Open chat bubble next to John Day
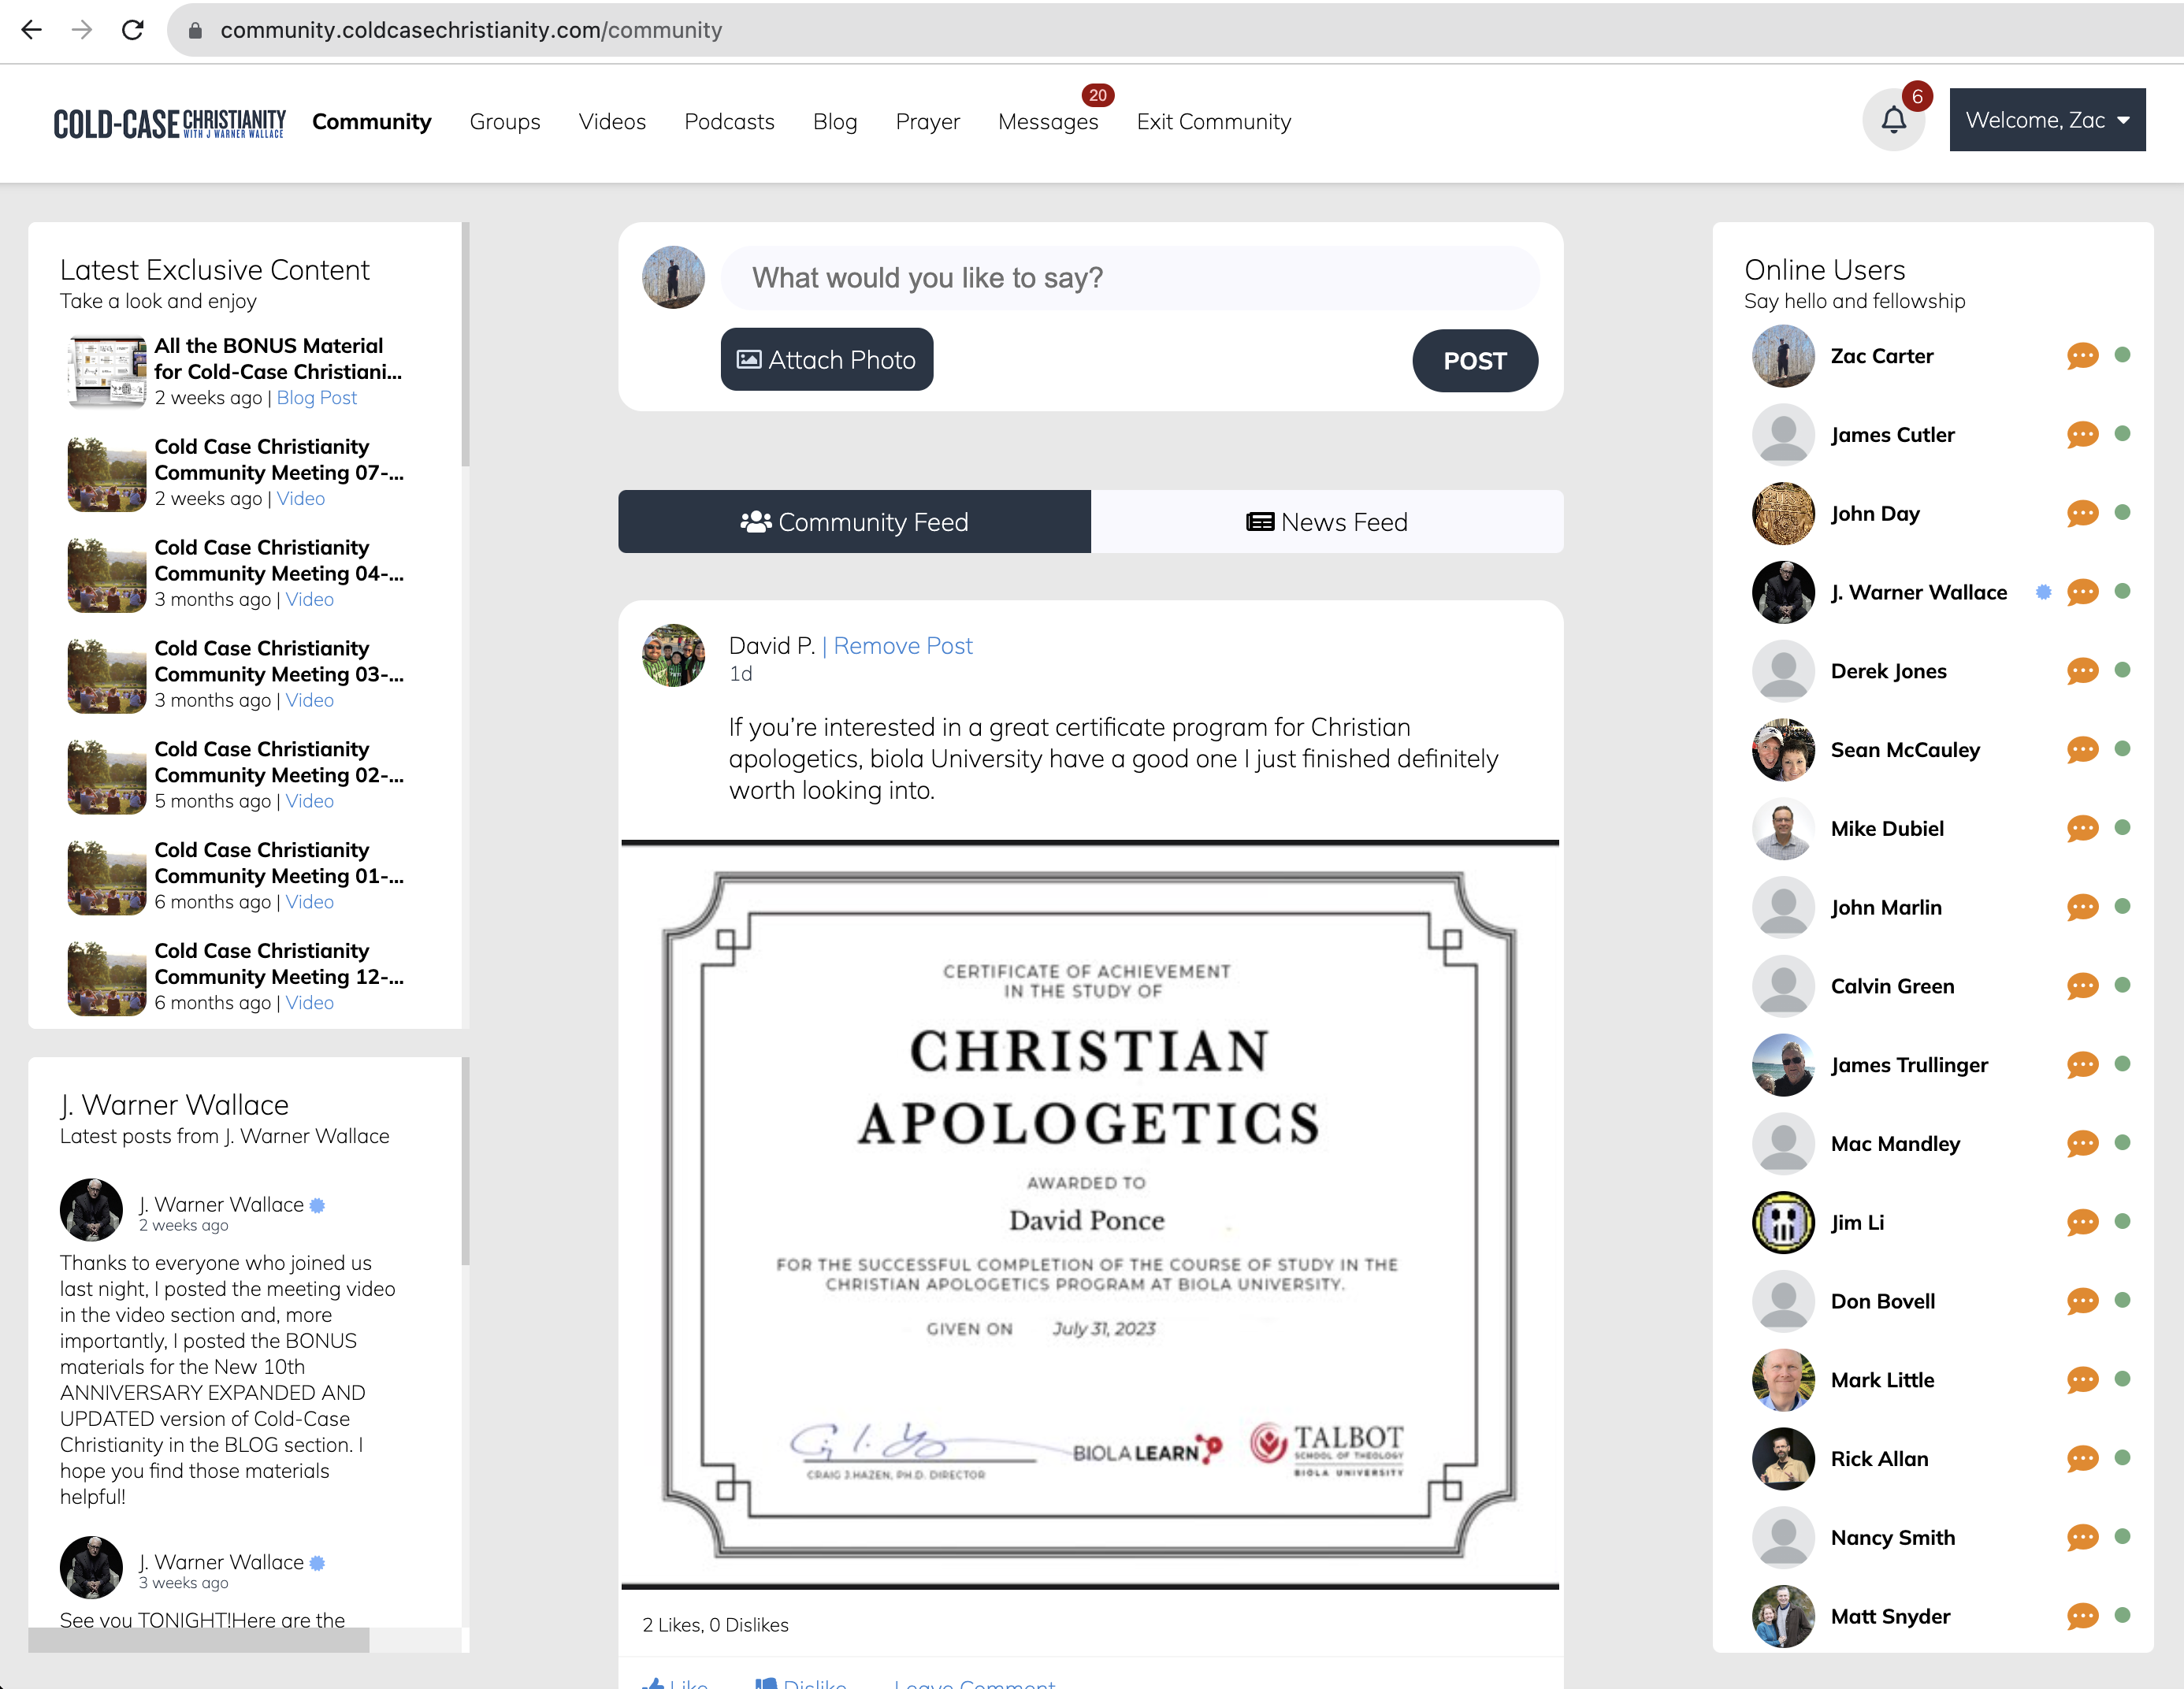Viewport: 2184px width, 1689px height. point(2082,514)
